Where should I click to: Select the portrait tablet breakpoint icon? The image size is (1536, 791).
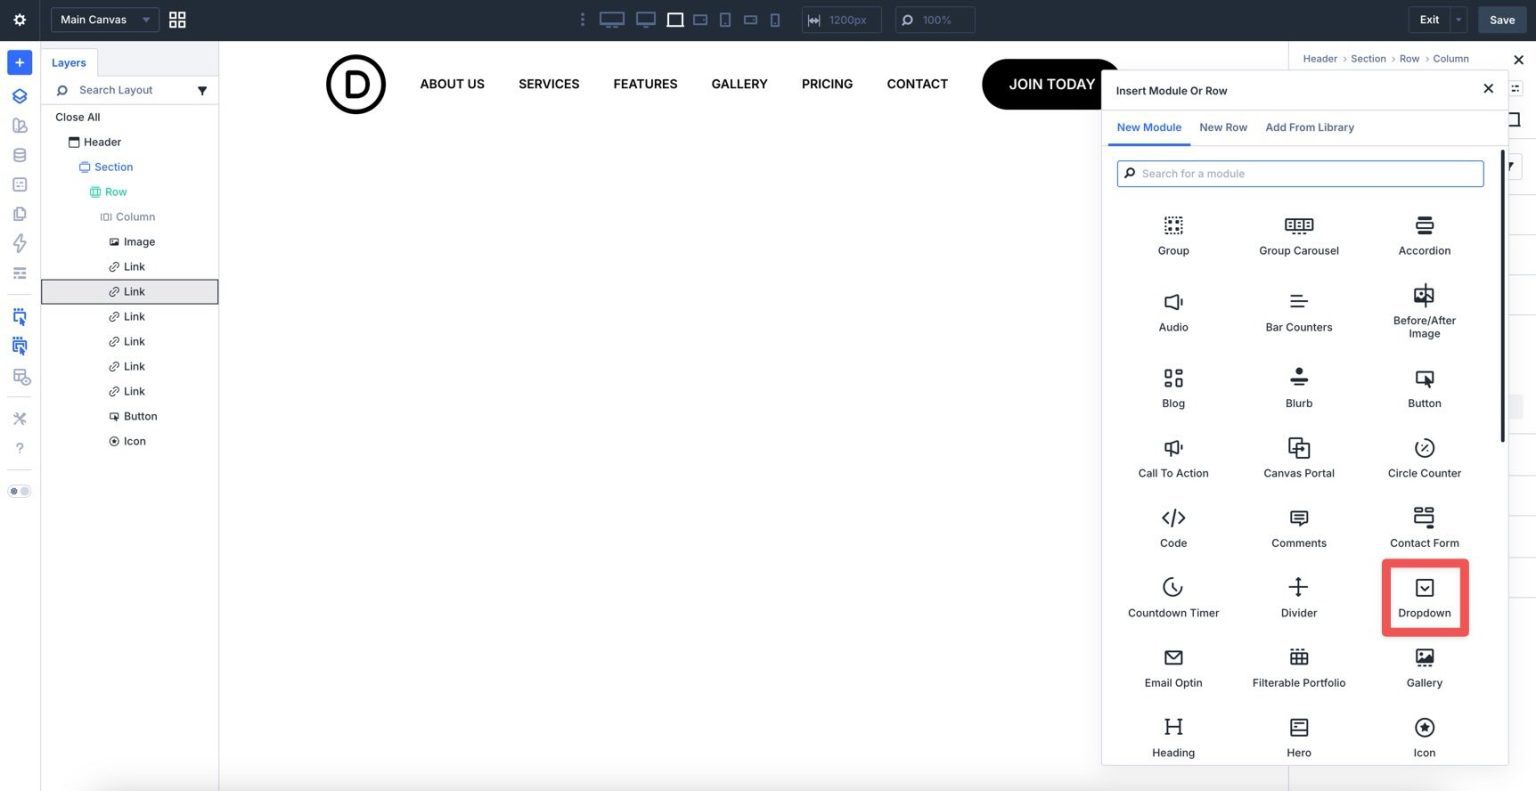725,20
